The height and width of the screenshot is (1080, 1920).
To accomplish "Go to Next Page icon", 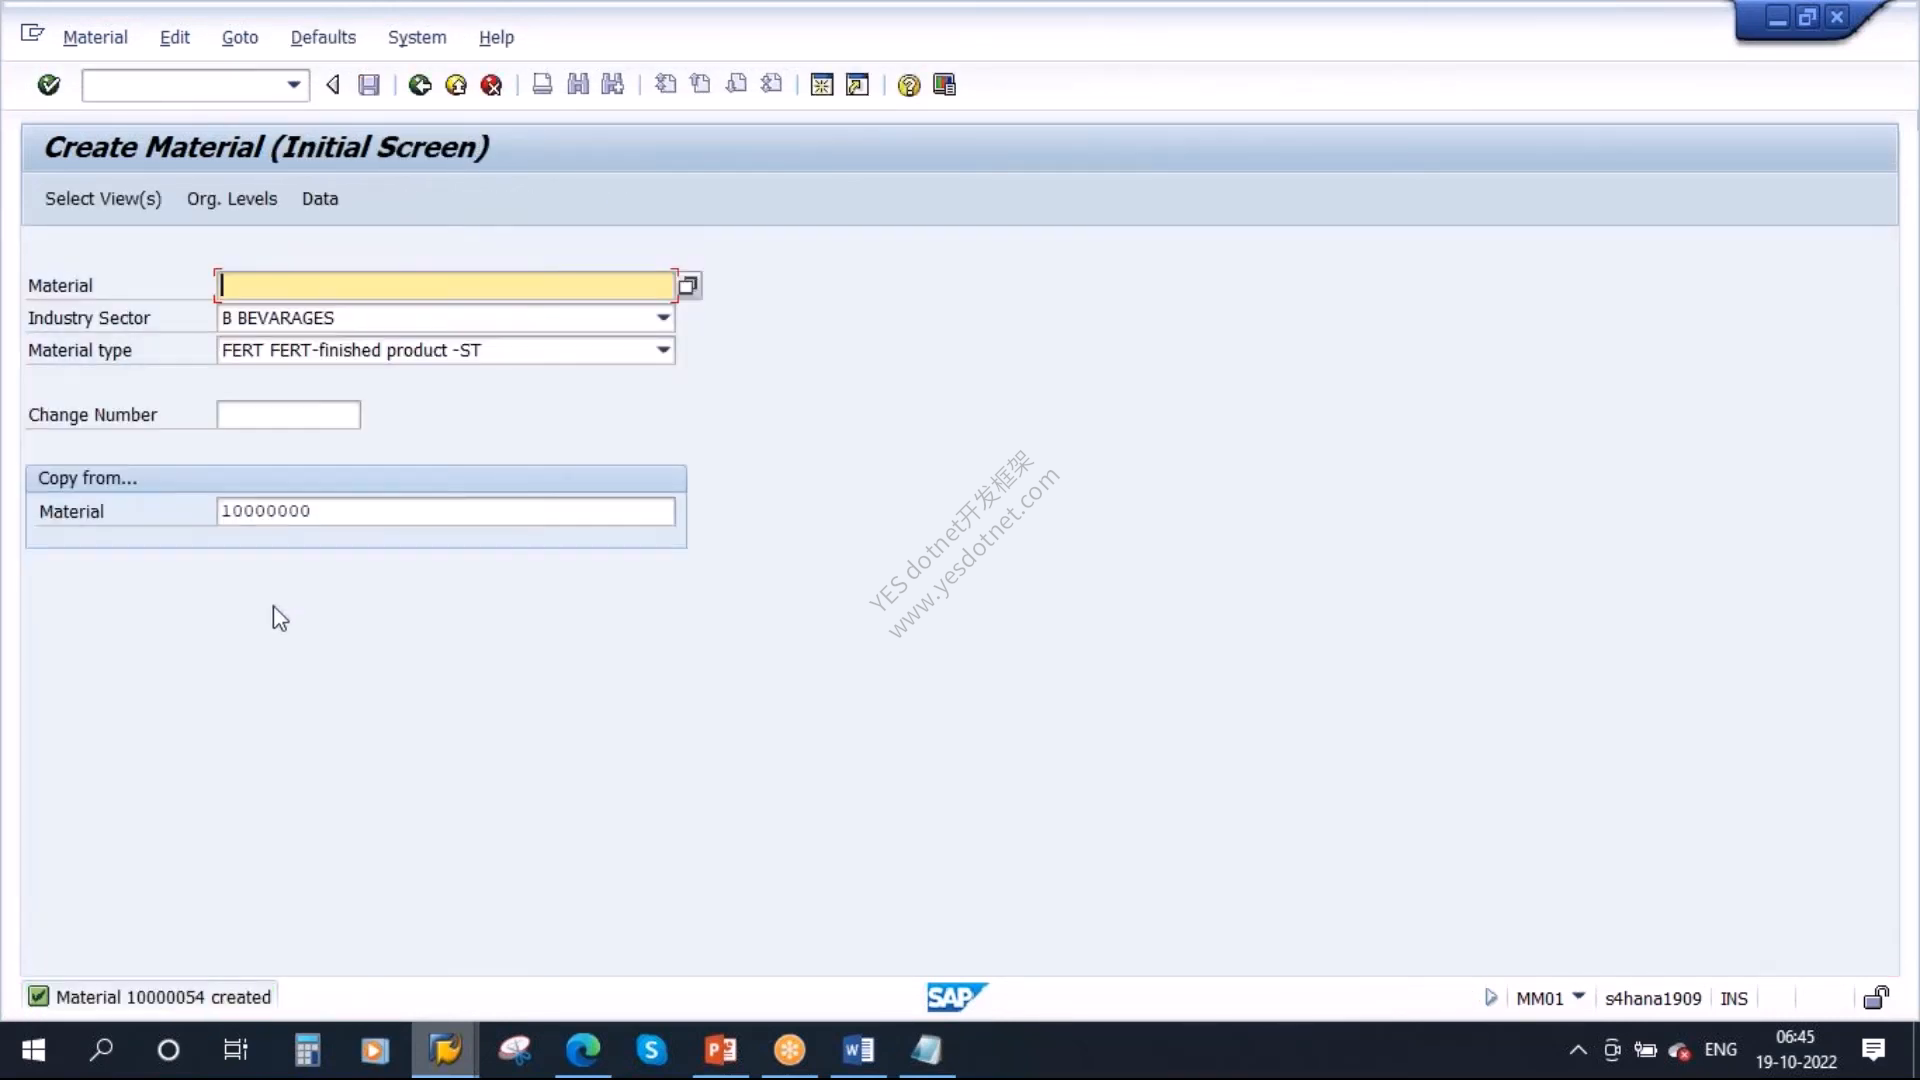I will 736,85.
